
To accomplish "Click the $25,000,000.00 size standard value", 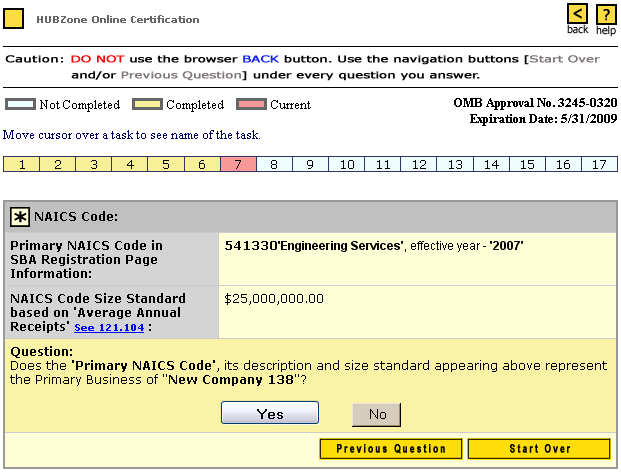I will click(274, 299).
